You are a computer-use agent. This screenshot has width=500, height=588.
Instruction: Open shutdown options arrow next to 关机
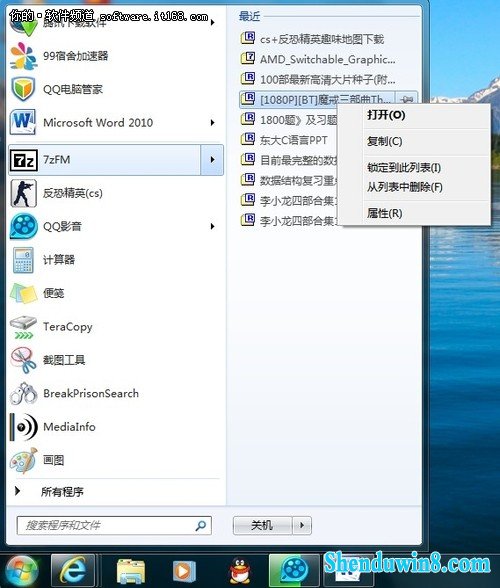coord(302,525)
